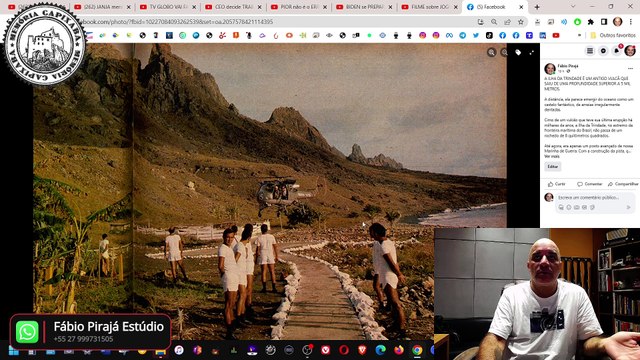640x360 pixels.
Task: Open the Outros favoritos folder
Action: tap(613, 36)
